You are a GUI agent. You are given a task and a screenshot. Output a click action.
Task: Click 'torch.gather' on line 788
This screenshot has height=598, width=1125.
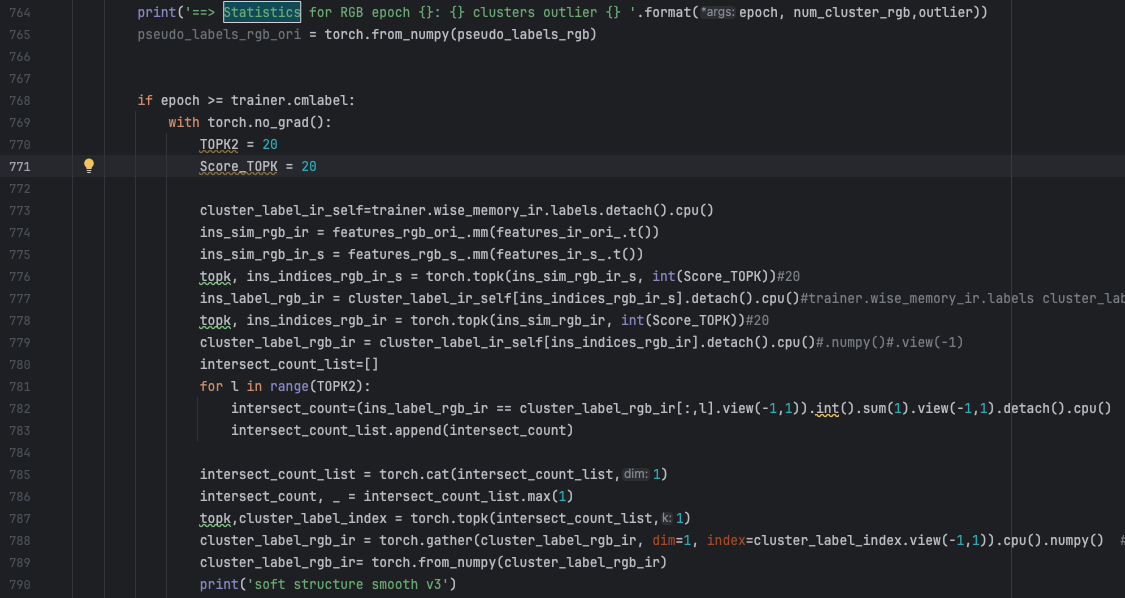click(x=426, y=541)
